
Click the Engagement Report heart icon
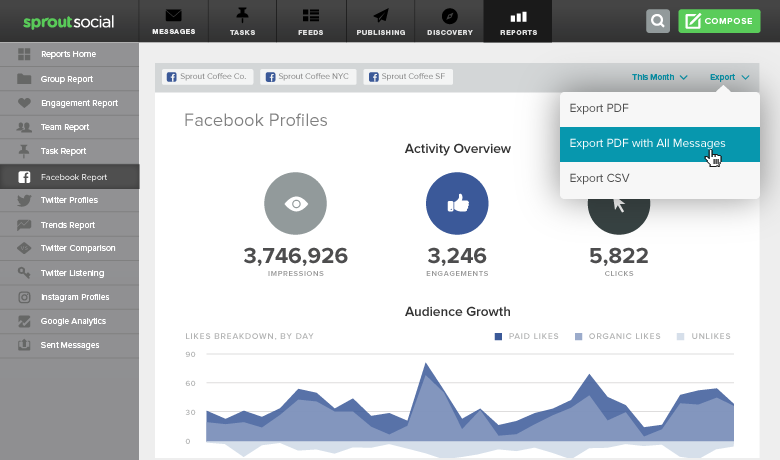(x=24, y=103)
